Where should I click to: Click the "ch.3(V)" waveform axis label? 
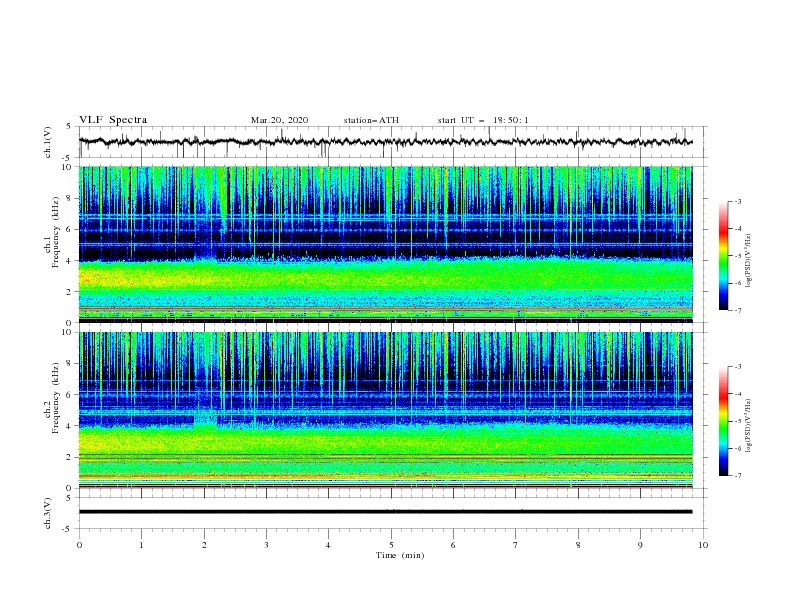[x=48, y=513]
